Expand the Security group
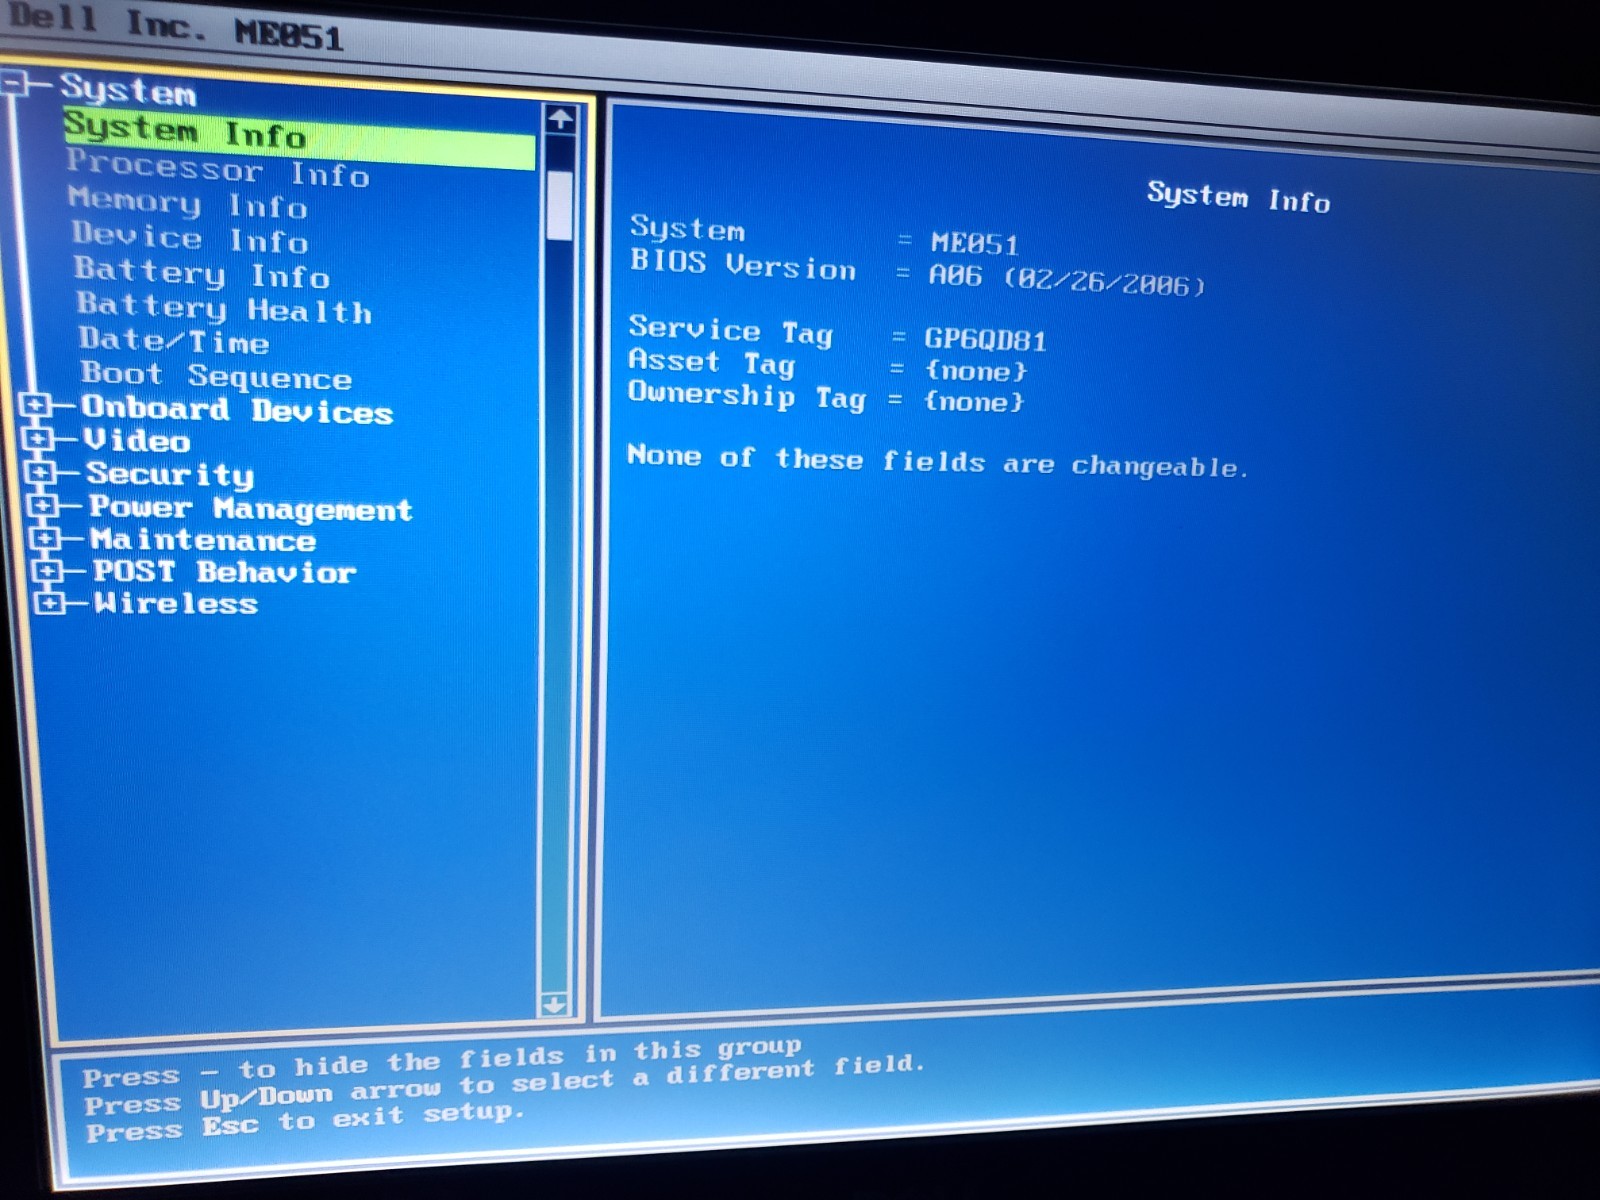This screenshot has height=1200, width=1600. pos(40,471)
